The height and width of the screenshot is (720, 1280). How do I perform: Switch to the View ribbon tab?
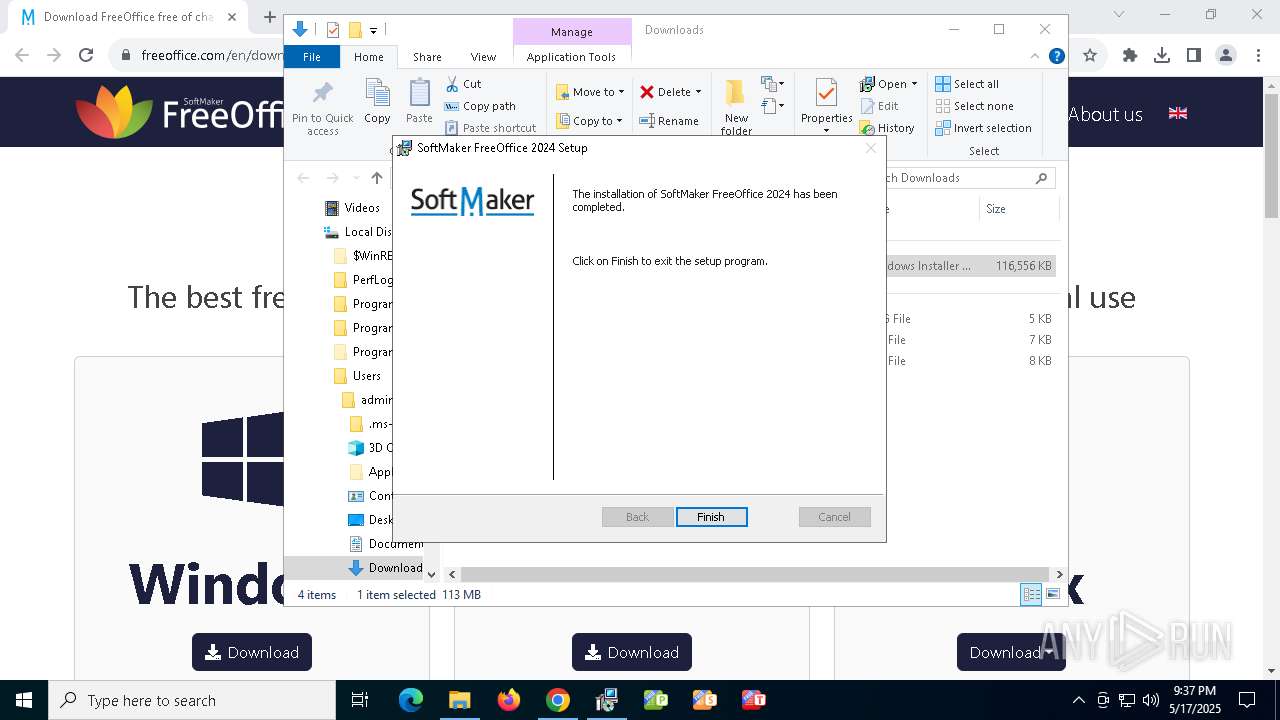coord(483,57)
